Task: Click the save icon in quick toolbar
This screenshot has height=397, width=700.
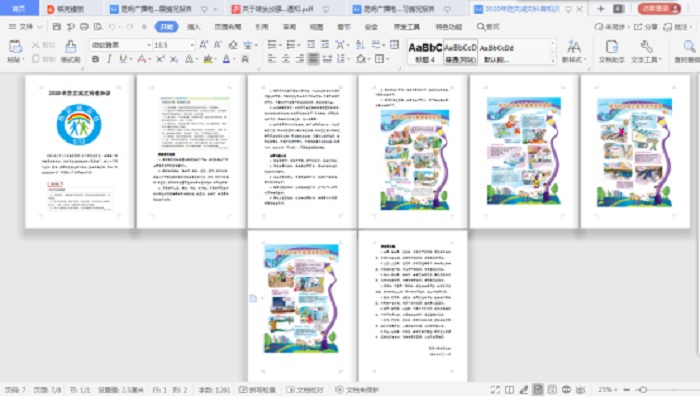Action: [57, 27]
